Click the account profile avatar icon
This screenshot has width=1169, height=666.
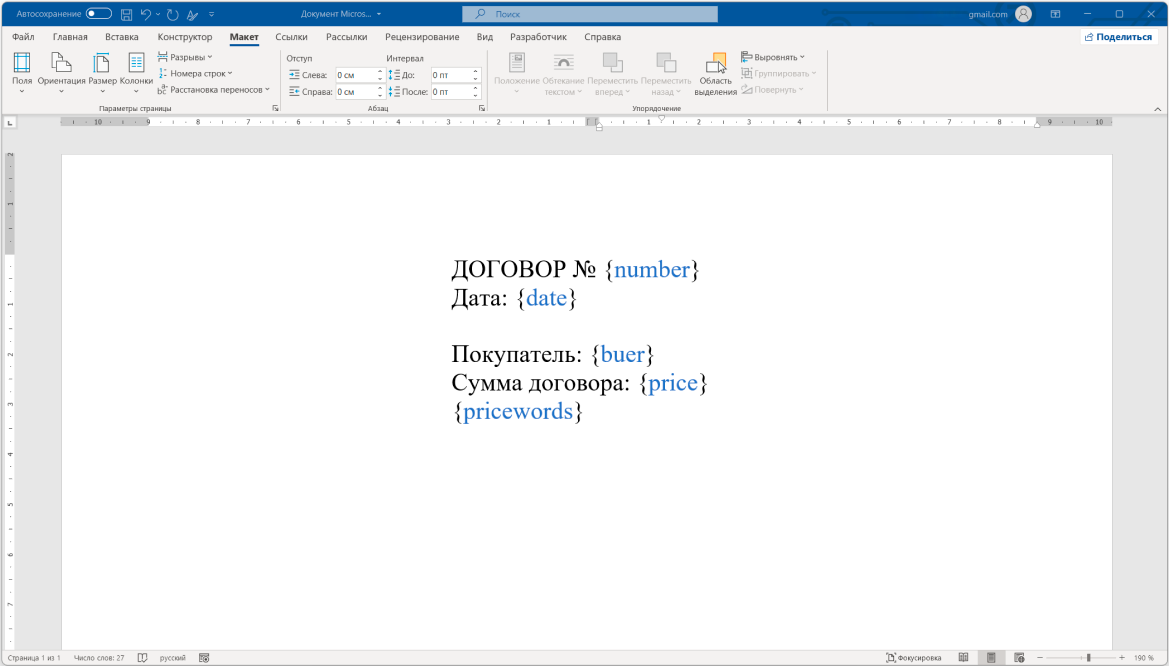click(1023, 14)
